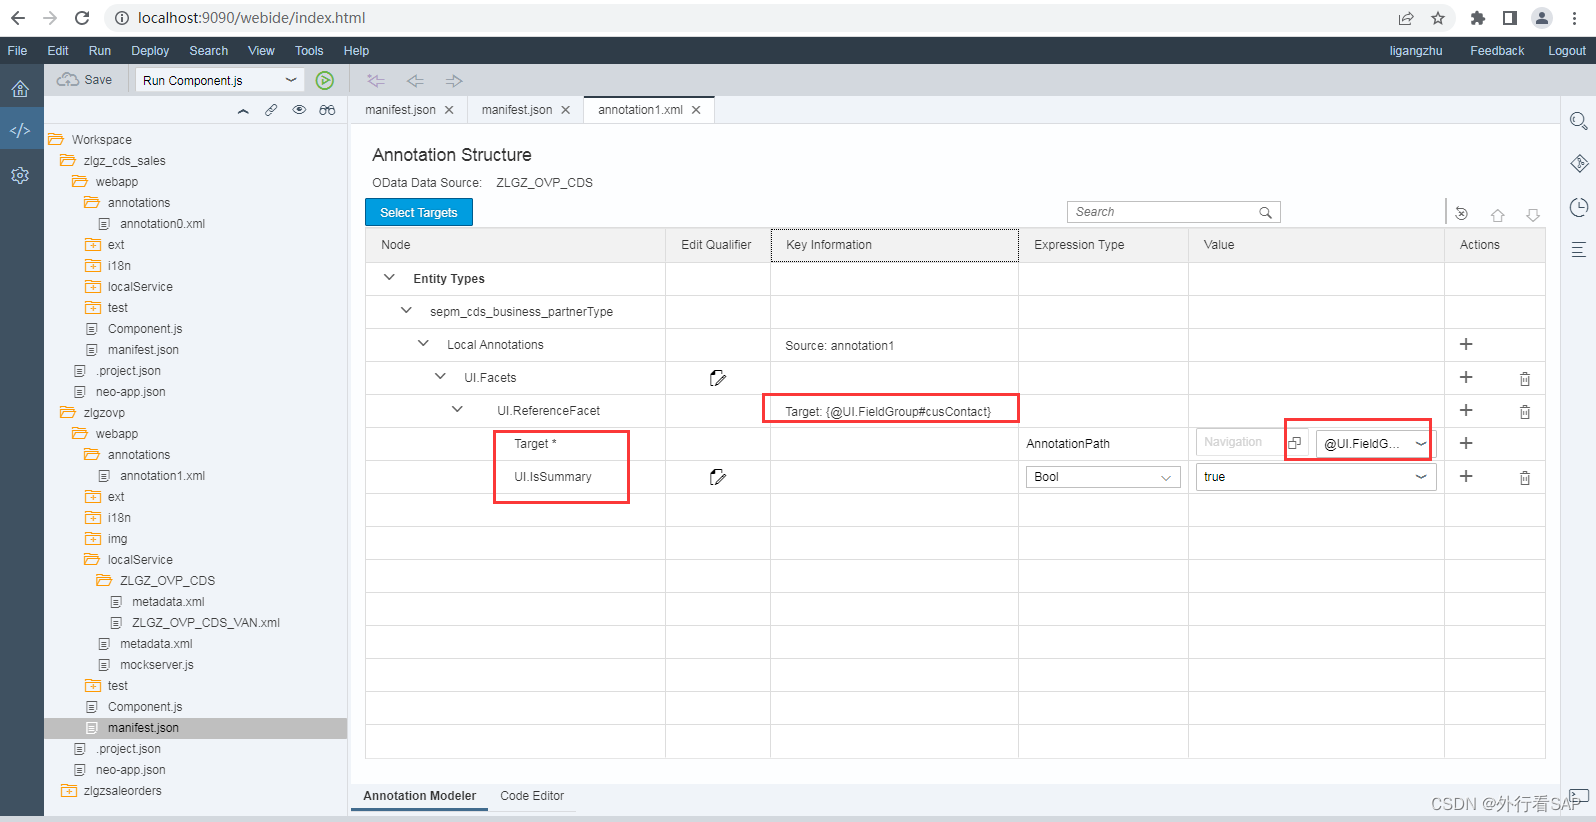Open the Bool expression type dropdown
This screenshot has height=822, width=1596.
[1165, 478]
